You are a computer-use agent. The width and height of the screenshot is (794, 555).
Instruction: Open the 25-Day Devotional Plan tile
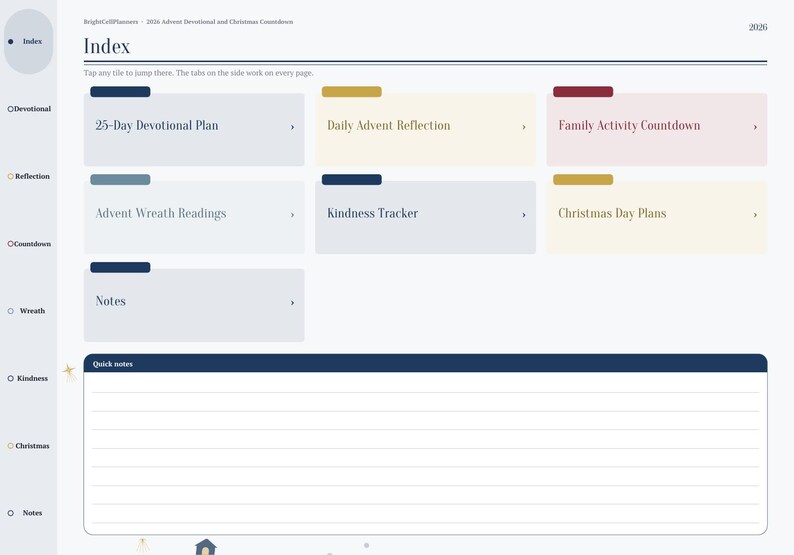pyautogui.click(x=194, y=129)
